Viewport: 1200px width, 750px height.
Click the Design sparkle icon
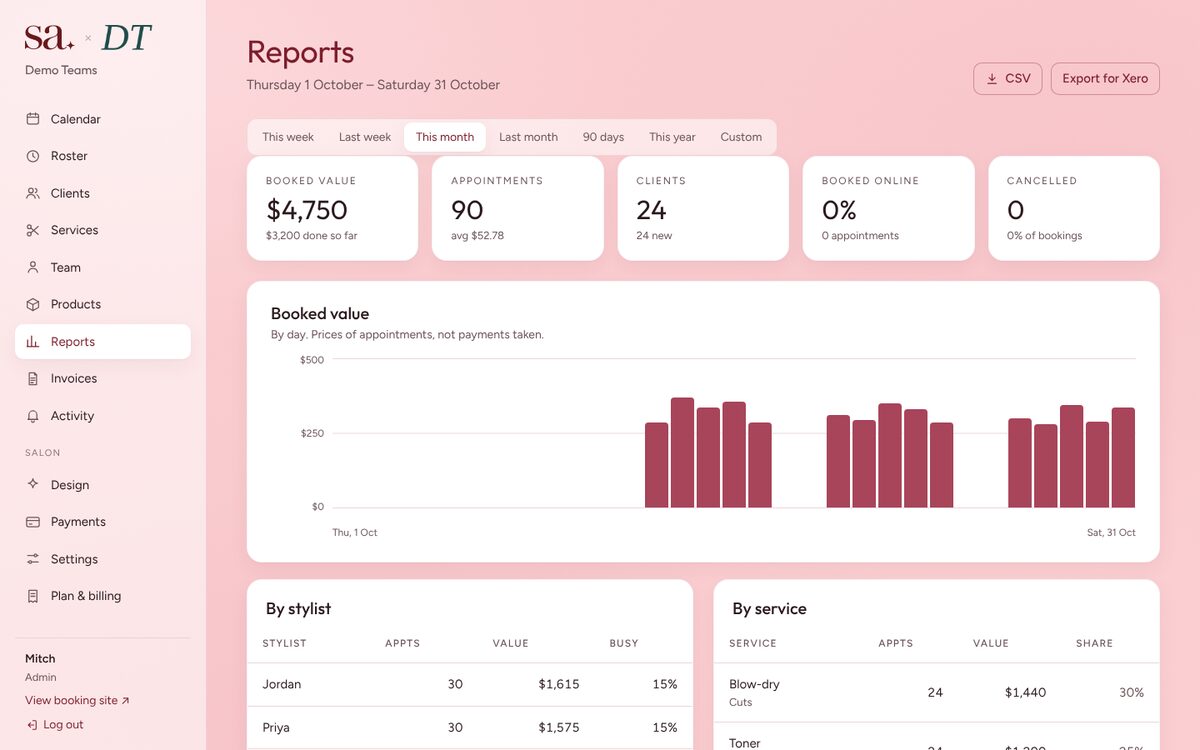point(33,485)
